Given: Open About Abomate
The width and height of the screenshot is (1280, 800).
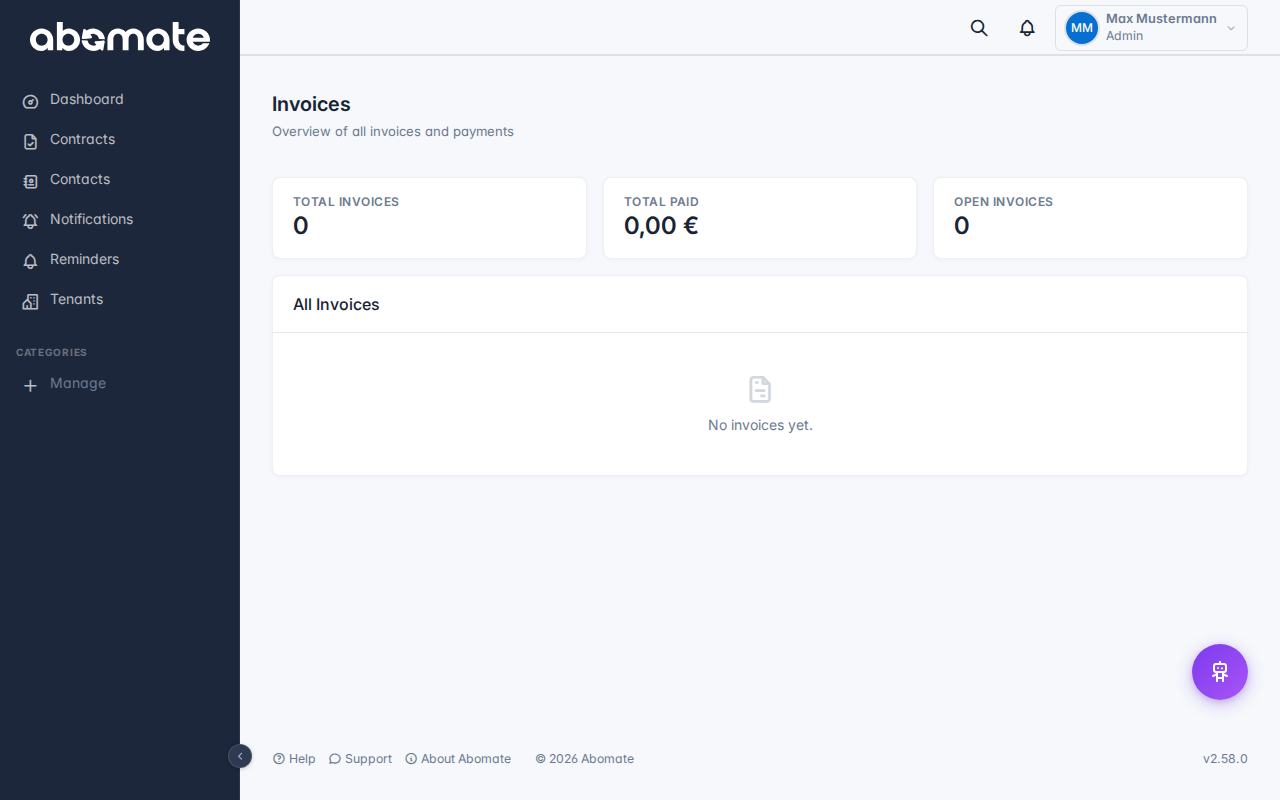Looking at the screenshot, I should tap(458, 758).
